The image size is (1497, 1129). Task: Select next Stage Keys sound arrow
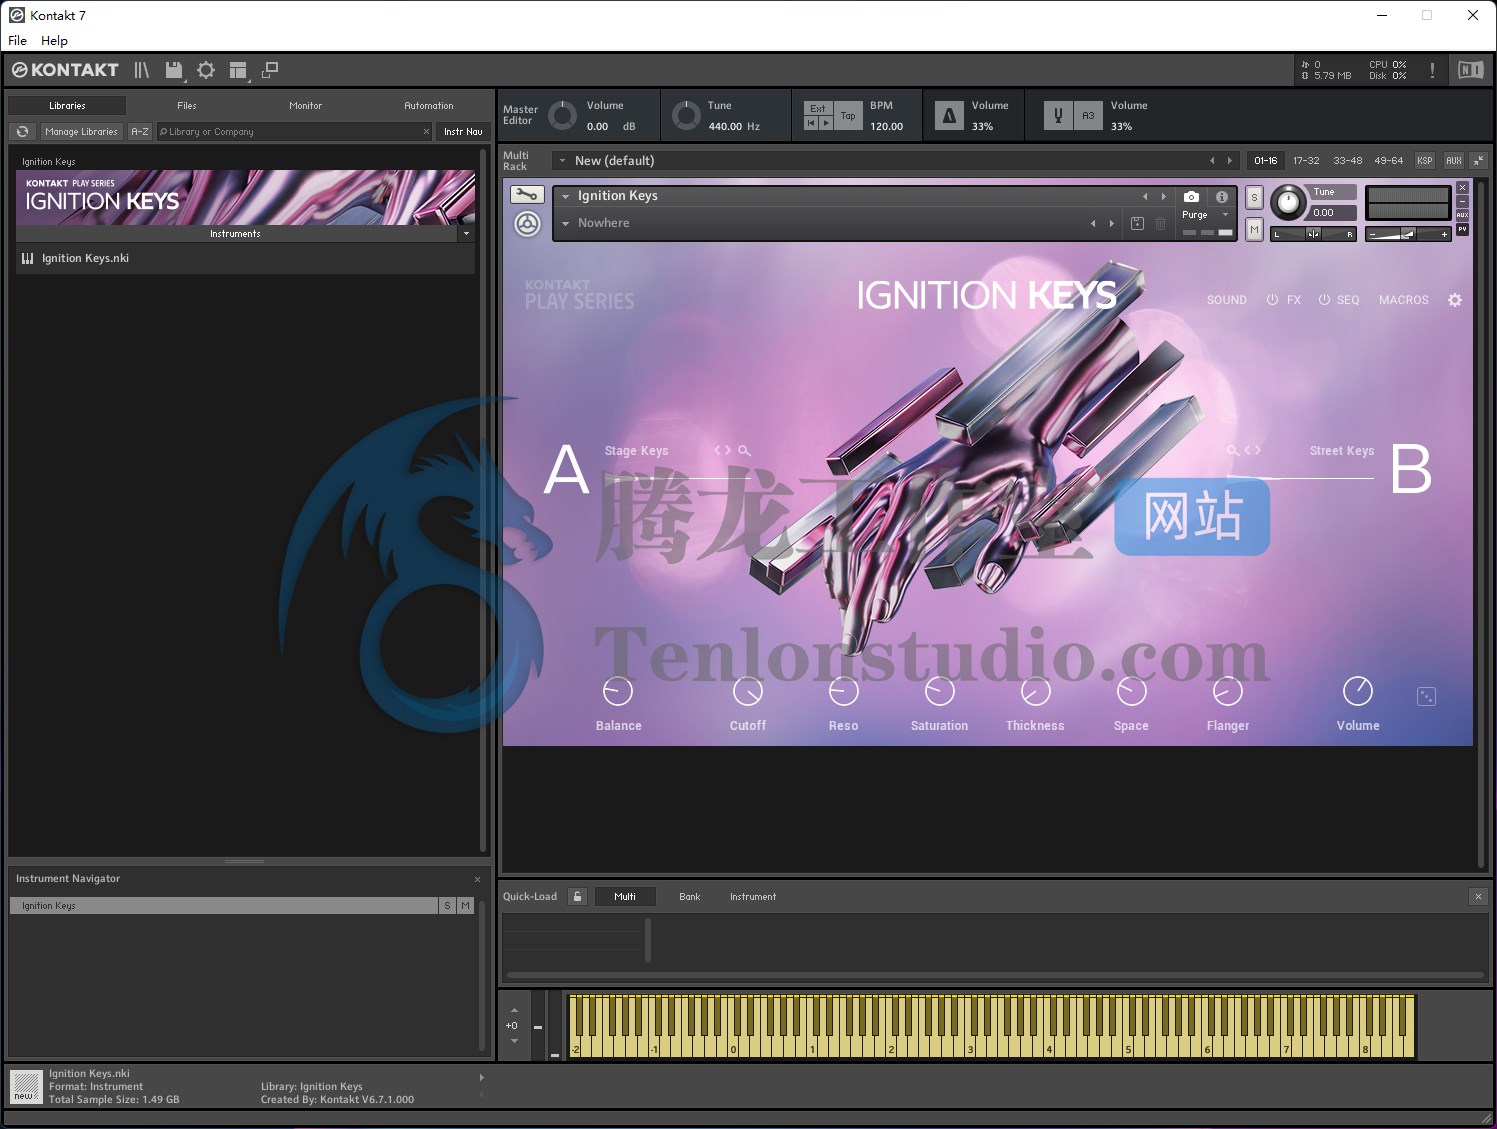coord(728,451)
